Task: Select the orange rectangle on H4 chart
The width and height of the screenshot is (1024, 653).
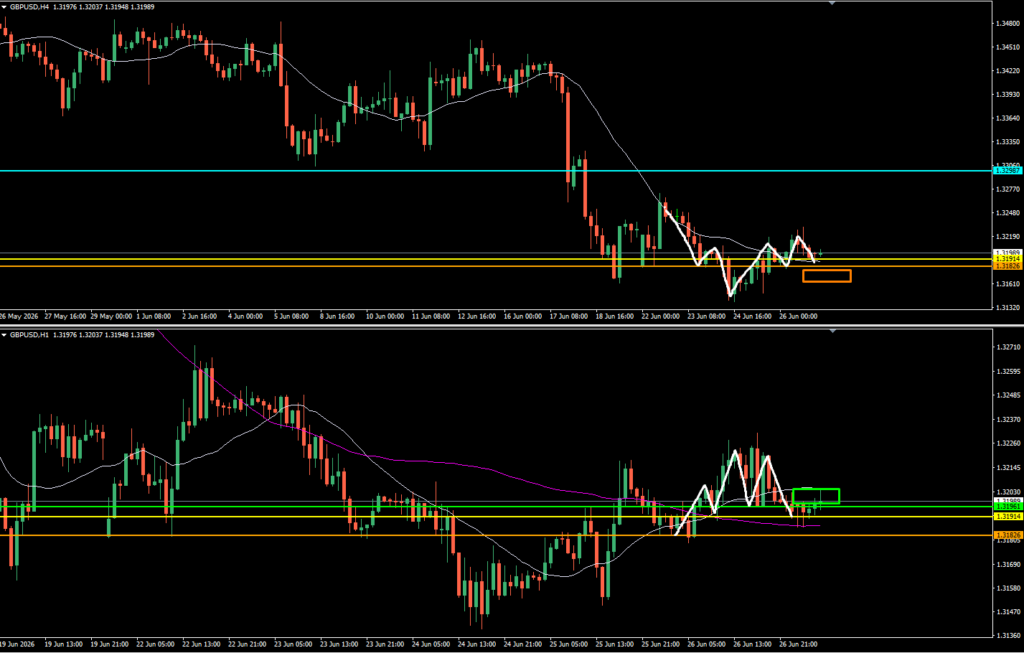Action: (827, 276)
